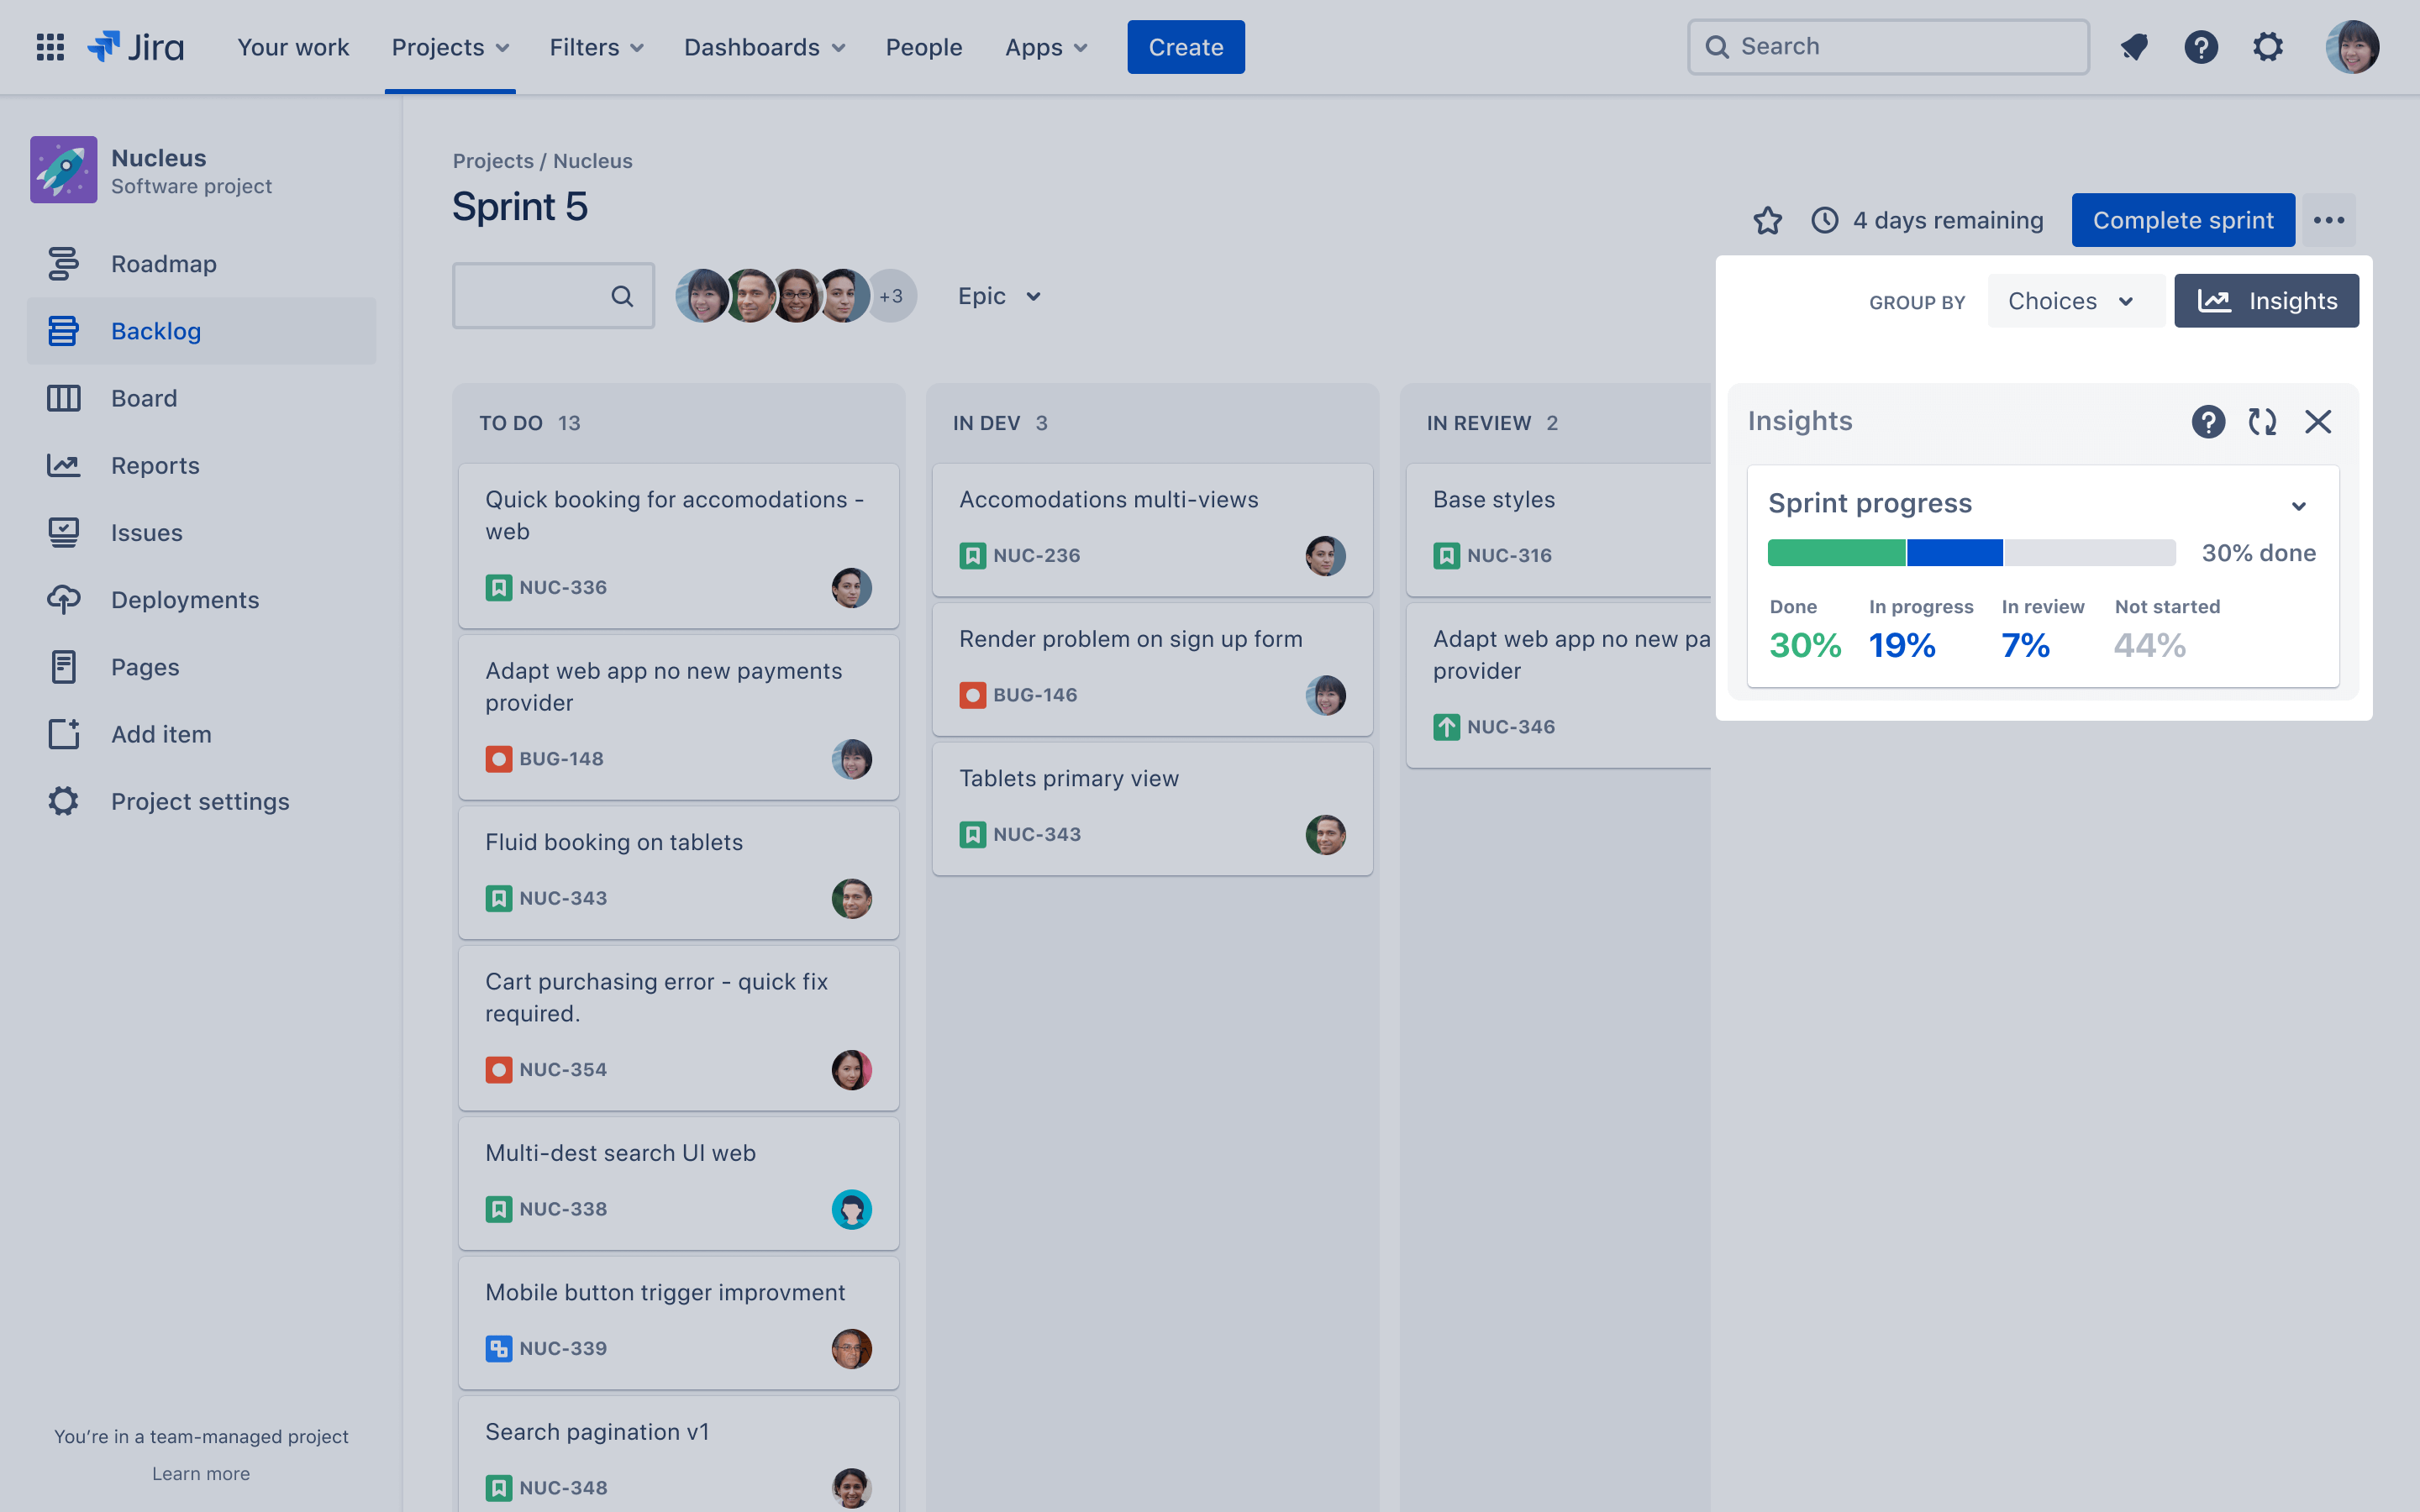
Task: Expand the Epic filter dropdown
Action: 1000,296
